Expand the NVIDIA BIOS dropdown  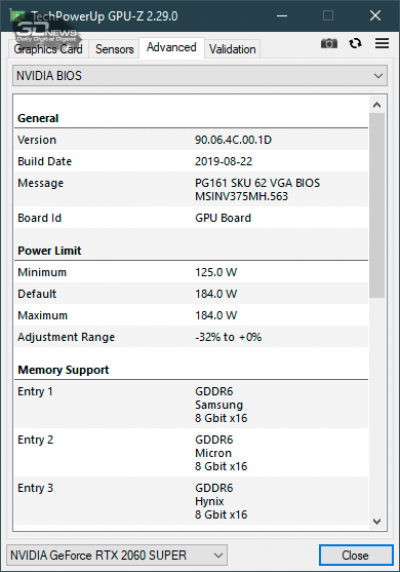point(199,76)
